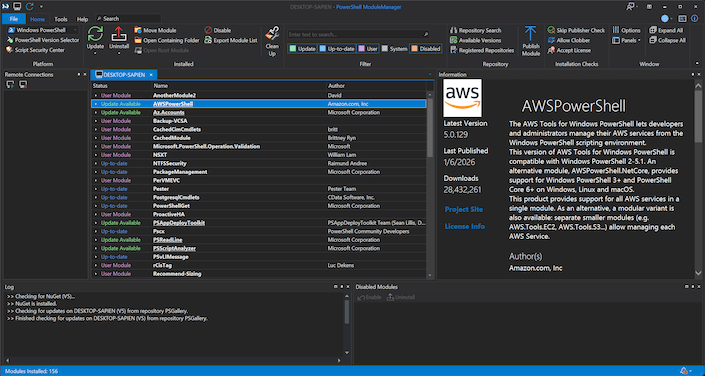Click the first icon in Remote Connections panel
This screenshot has height=376, width=705.
click(11, 85)
